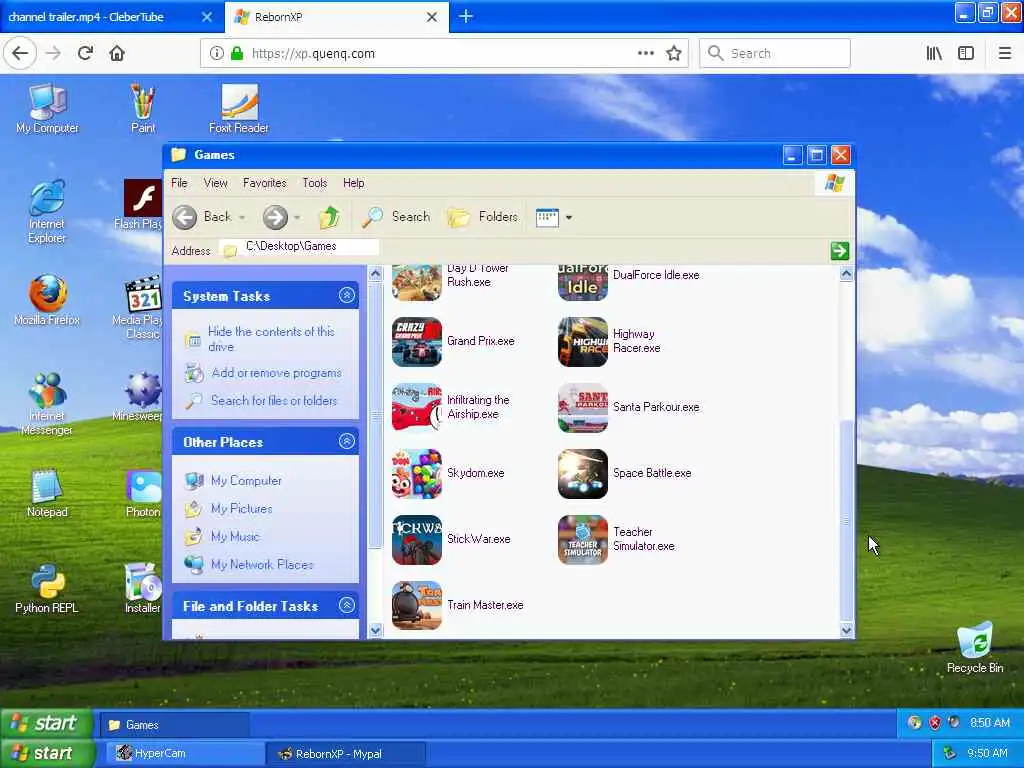Viewport: 1024px width, 768px height.
Task: Open Python REPL desktop icon
Action: [x=47, y=589]
